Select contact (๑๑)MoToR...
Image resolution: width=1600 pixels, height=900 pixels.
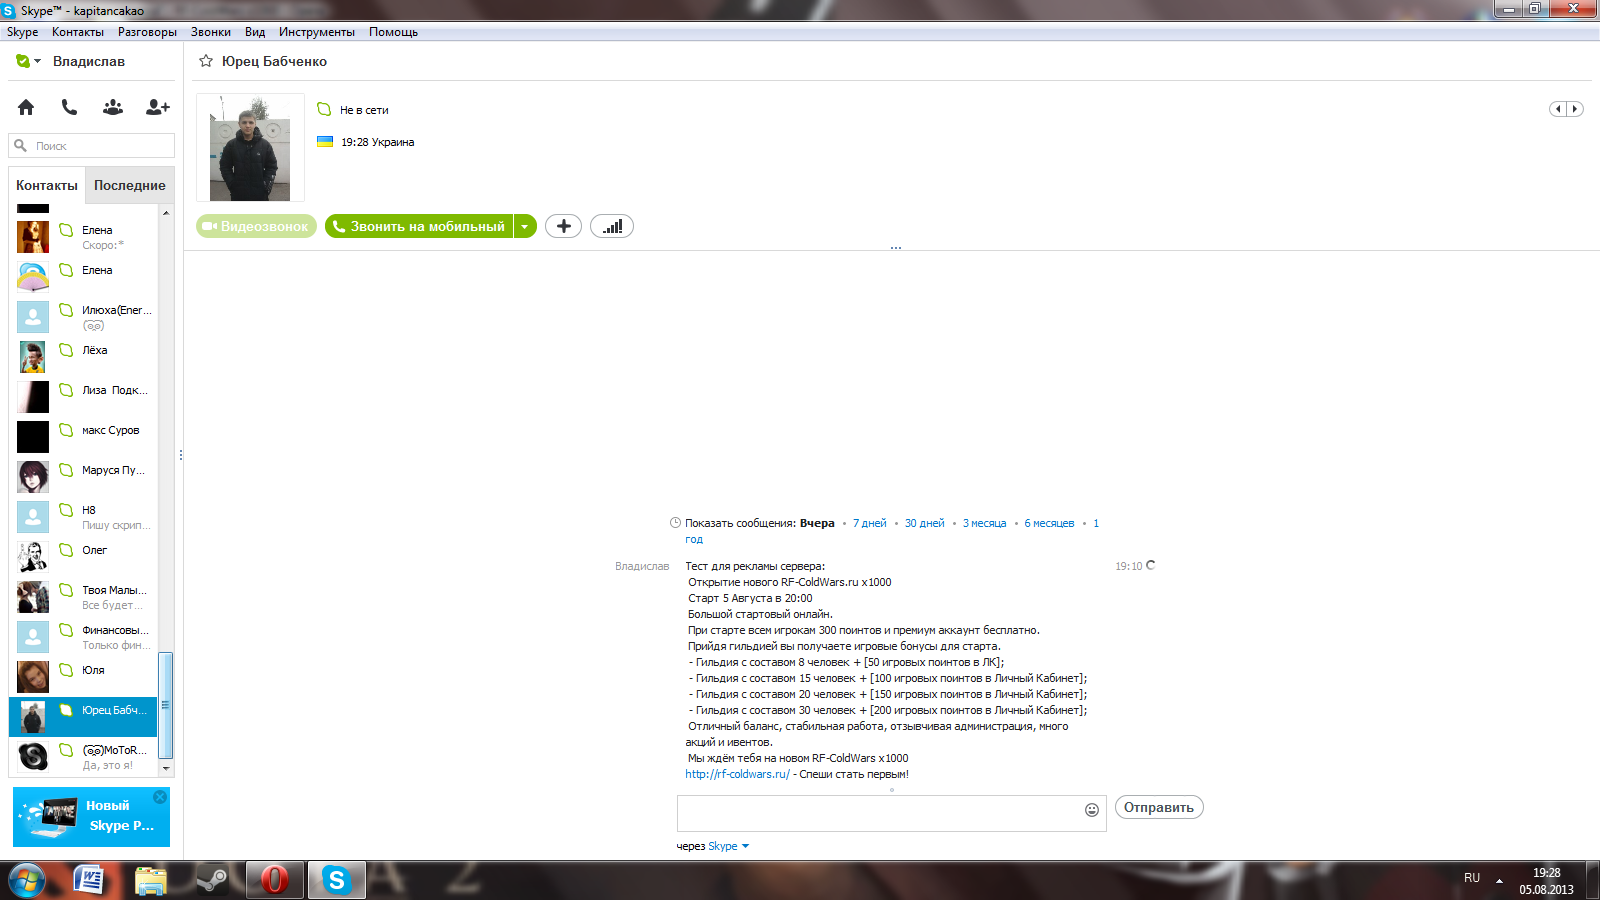pyautogui.click(x=83, y=757)
